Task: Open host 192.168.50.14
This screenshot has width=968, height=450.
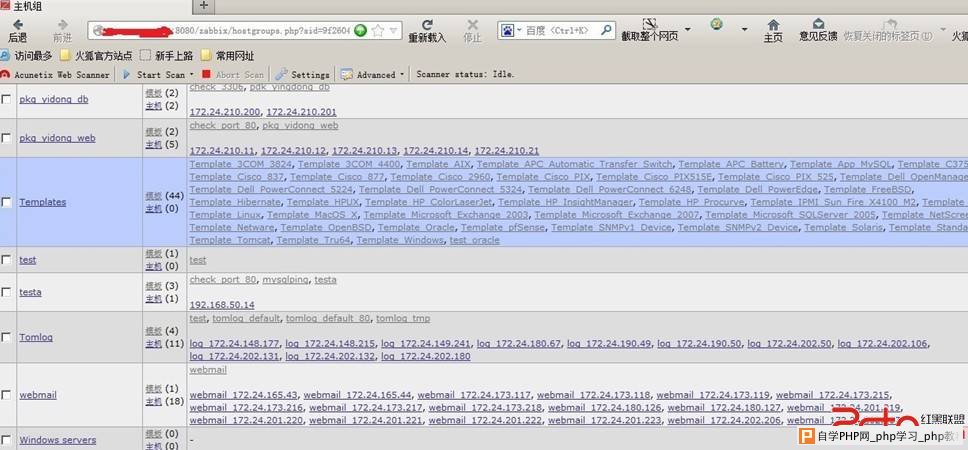Action: click(x=222, y=305)
